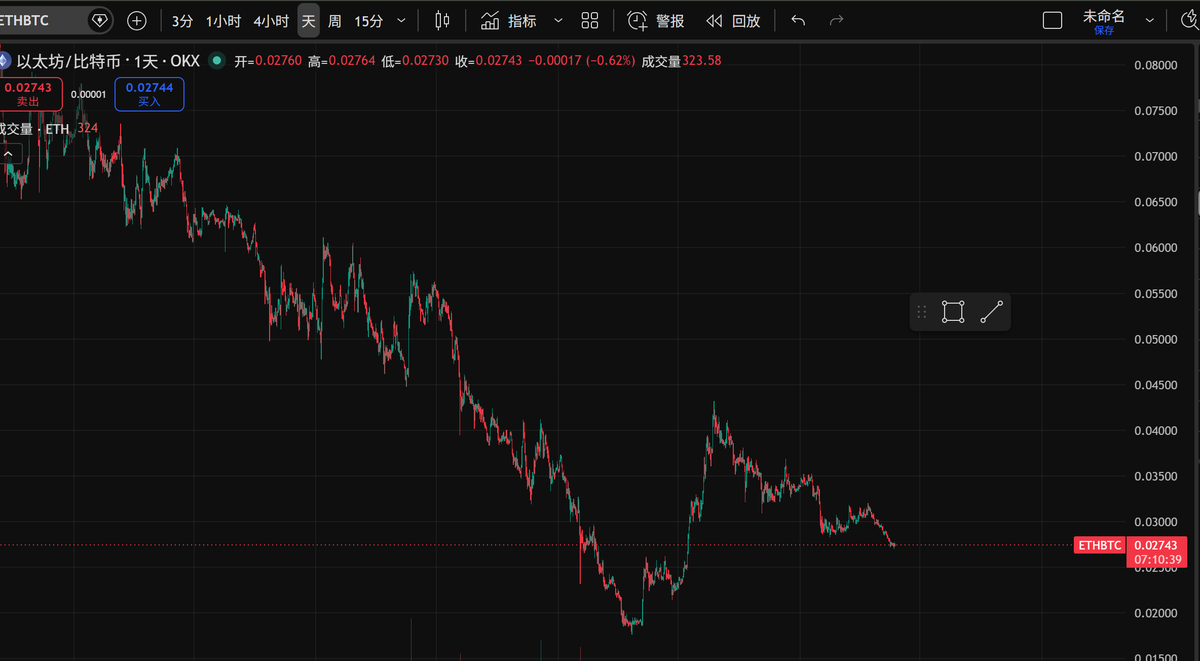The width and height of the screenshot is (1200, 661).
Task: Select the 成交量 · ETH volume indicator label
Action: (x=35, y=128)
